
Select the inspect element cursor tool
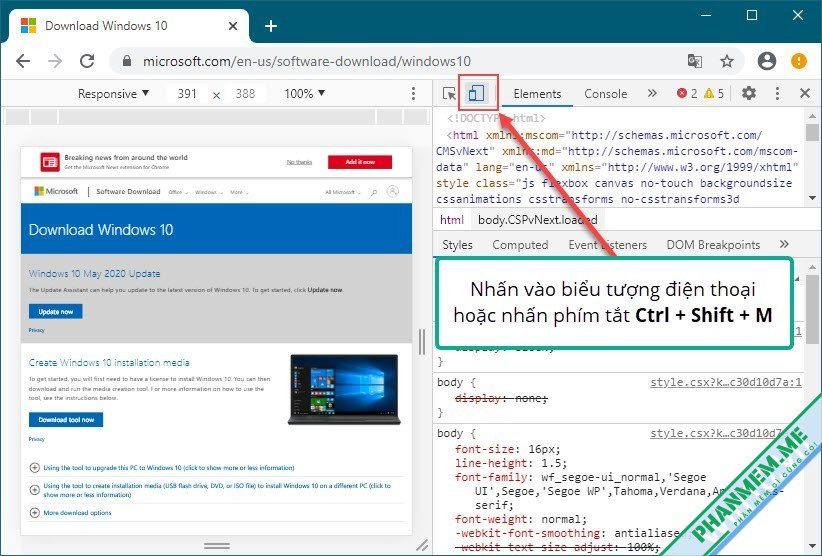click(449, 94)
